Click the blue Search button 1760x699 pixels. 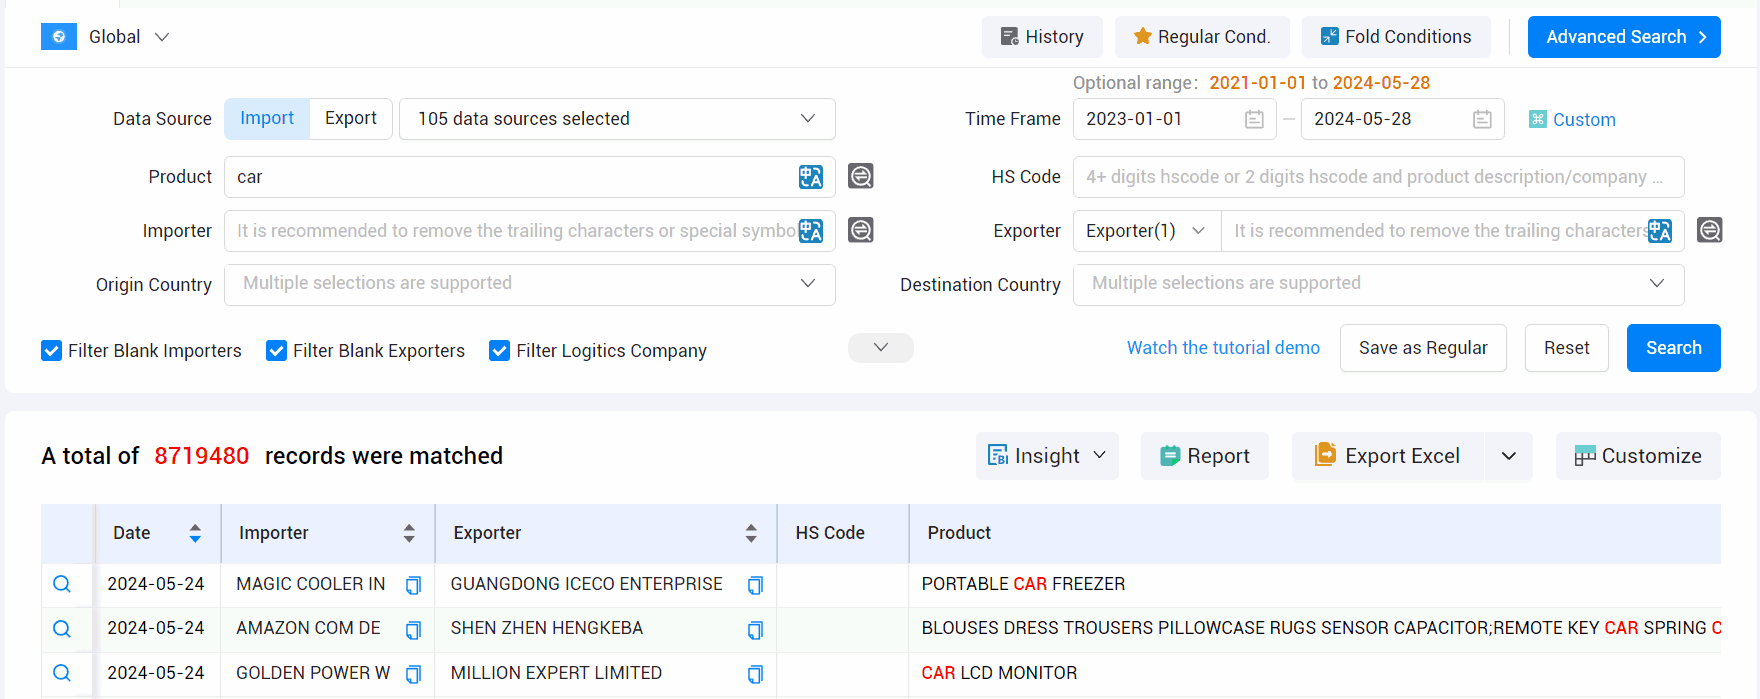tap(1672, 348)
